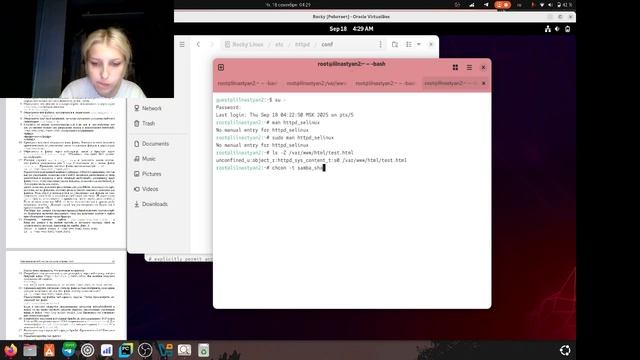Click 'No manual entry for httpd_selinux' first line
The width and height of the screenshot is (640, 360).
(x=262, y=130)
